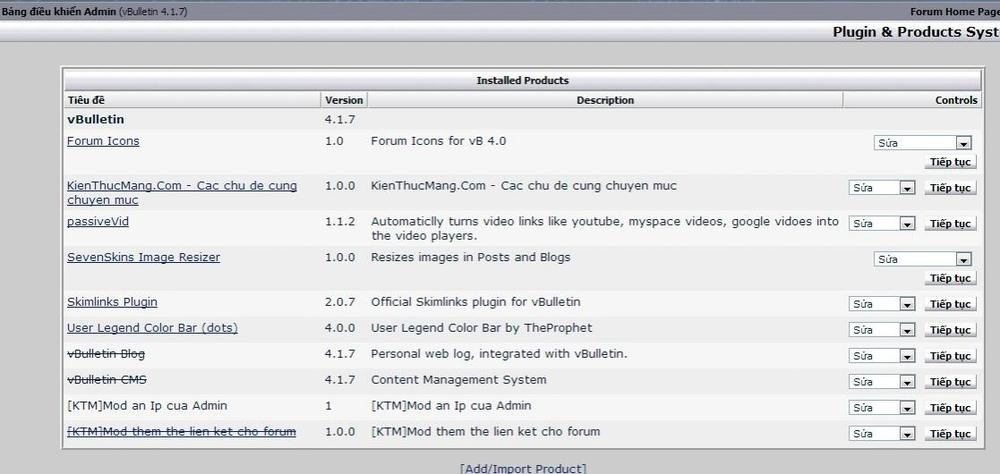Screen dimensions: 1000x474
Task: Open the struck-through vBulletin CMS link
Action: [107, 380]
